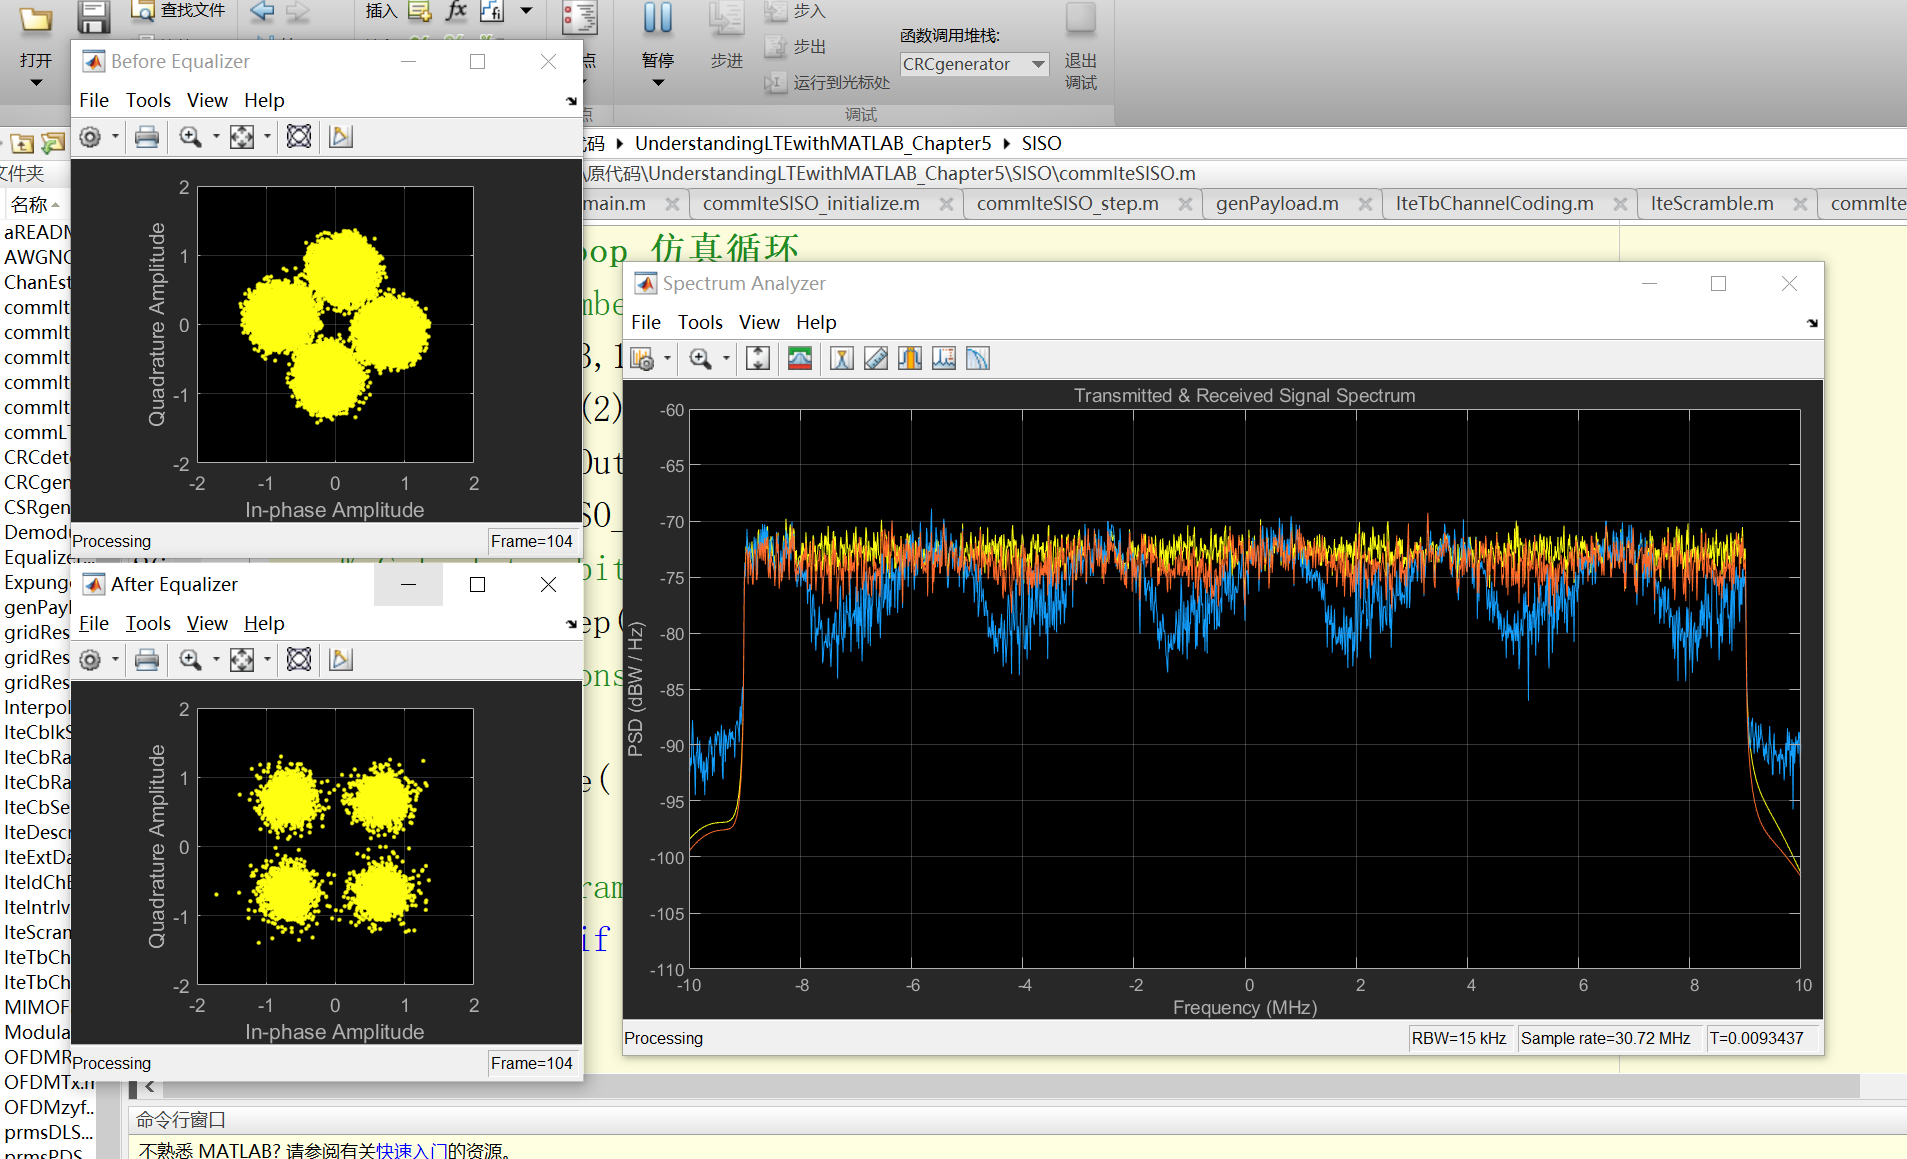Click SISO folder in address path
1907x1159 pixels.
tap(1041, 143)
